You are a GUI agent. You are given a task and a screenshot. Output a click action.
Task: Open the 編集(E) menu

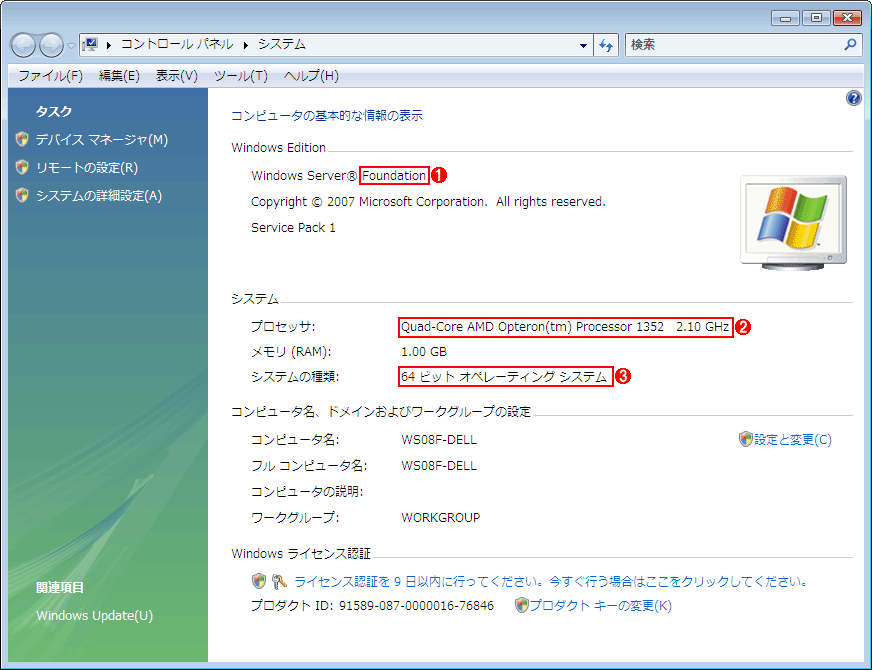[119, 76]
